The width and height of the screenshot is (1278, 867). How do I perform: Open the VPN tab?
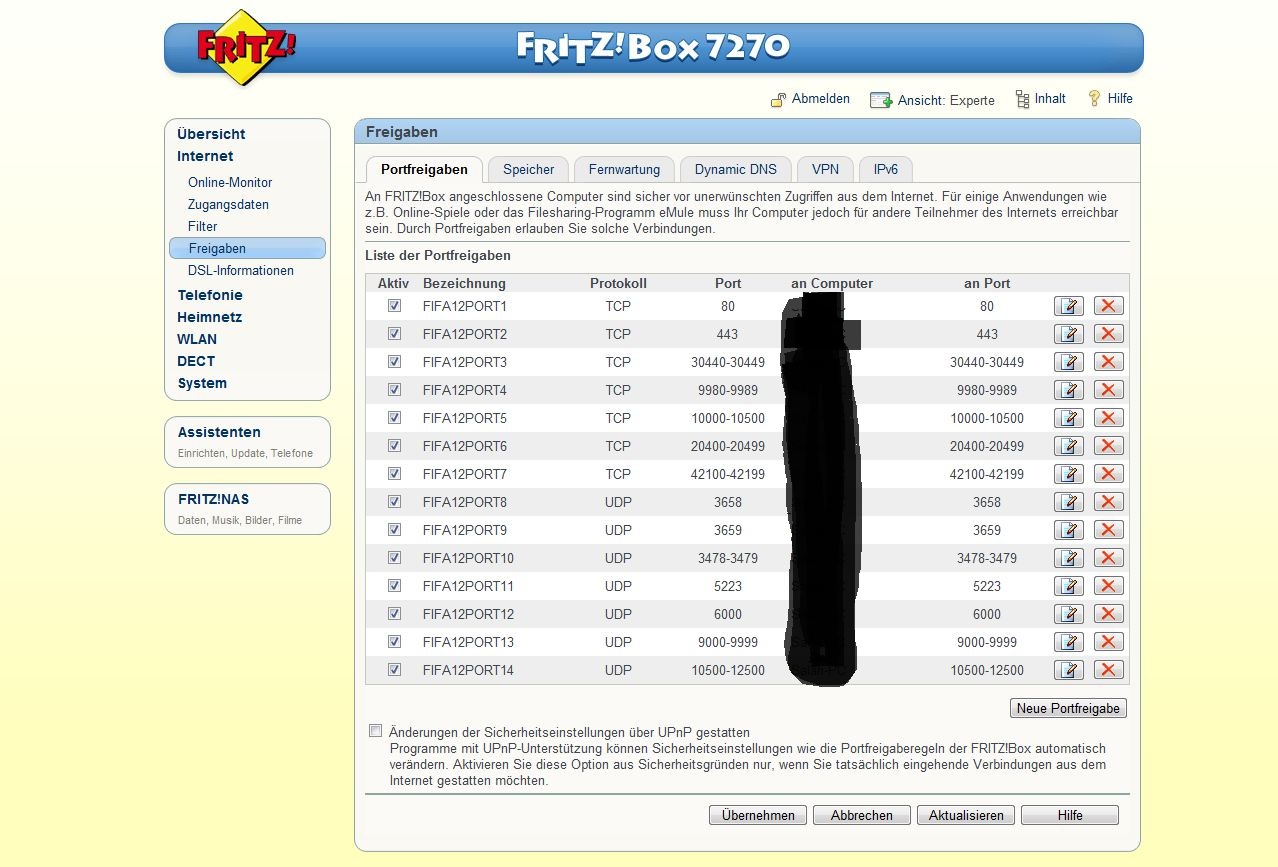(825, 170)
